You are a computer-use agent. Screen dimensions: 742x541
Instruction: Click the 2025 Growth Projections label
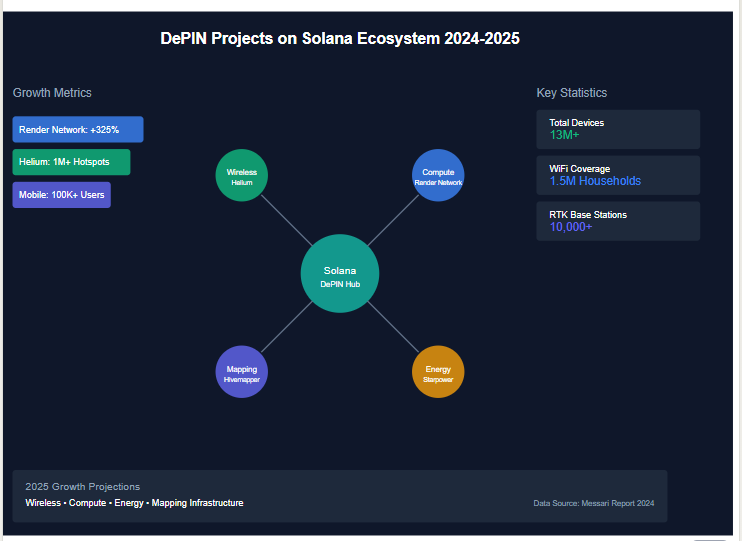click(83, 487)
